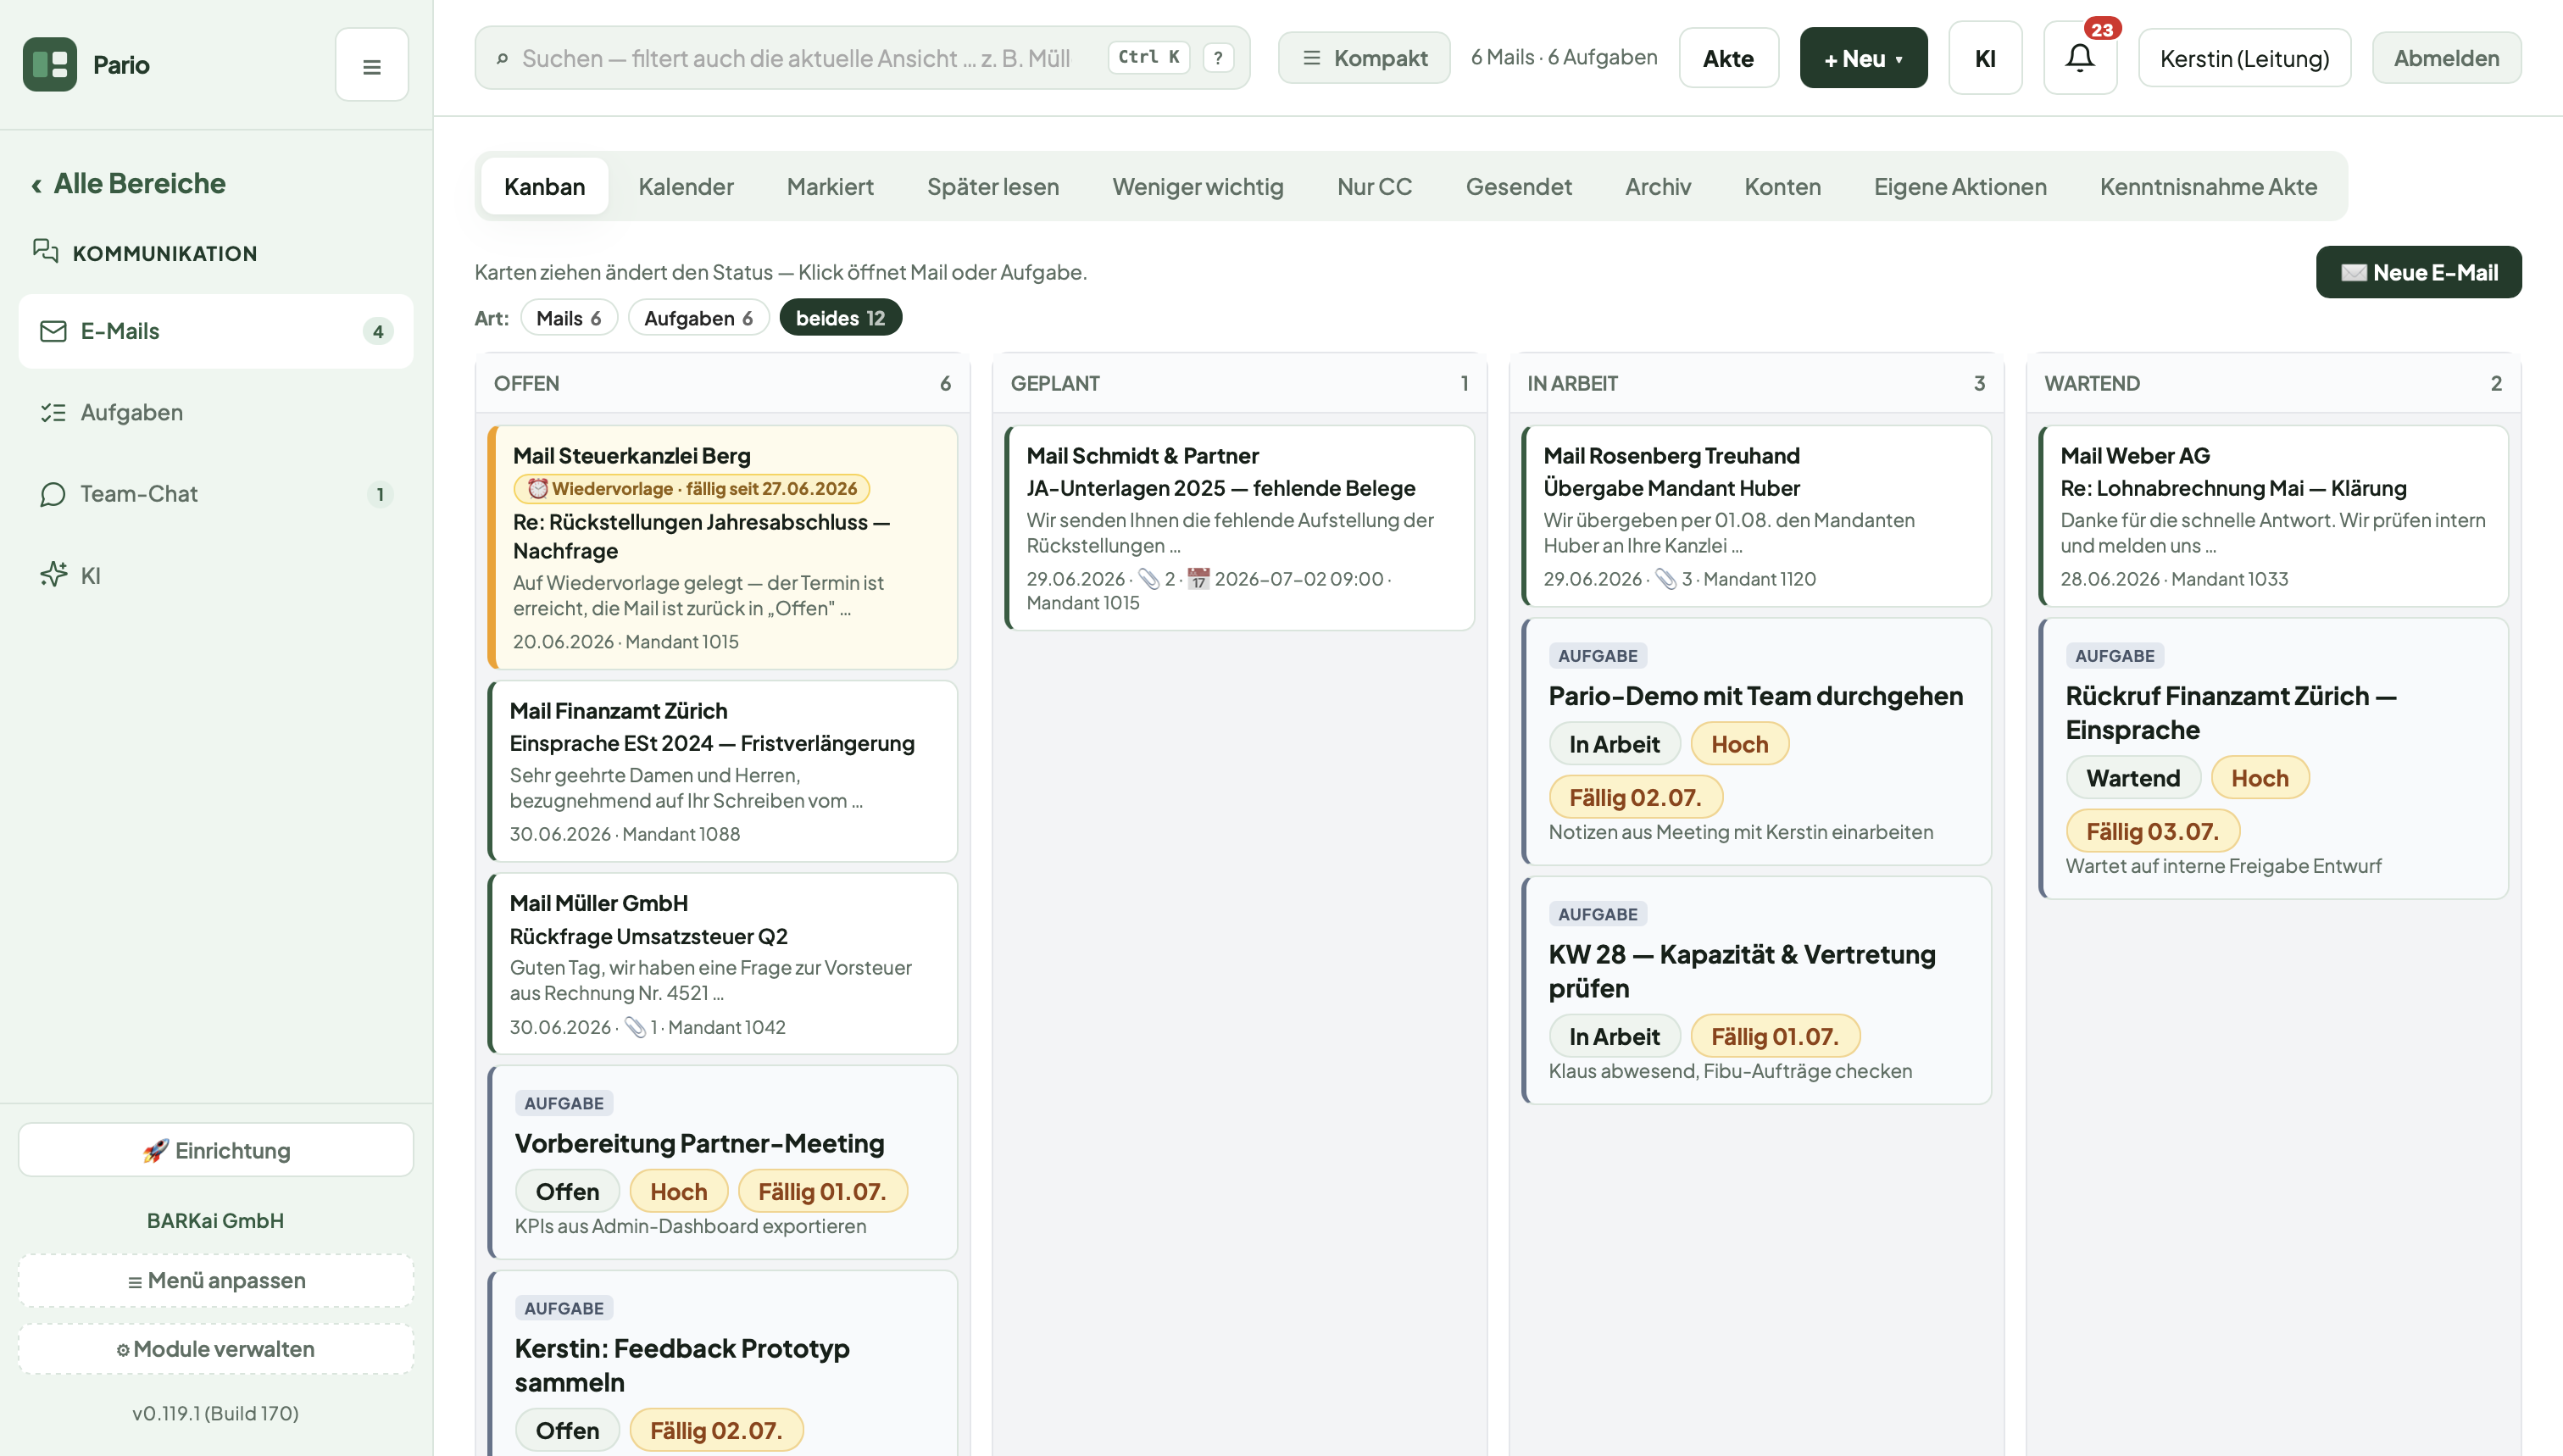Open the Kenntnisnahme Akte tab
The image size is (2563, 1456).
click(2208, 186)
